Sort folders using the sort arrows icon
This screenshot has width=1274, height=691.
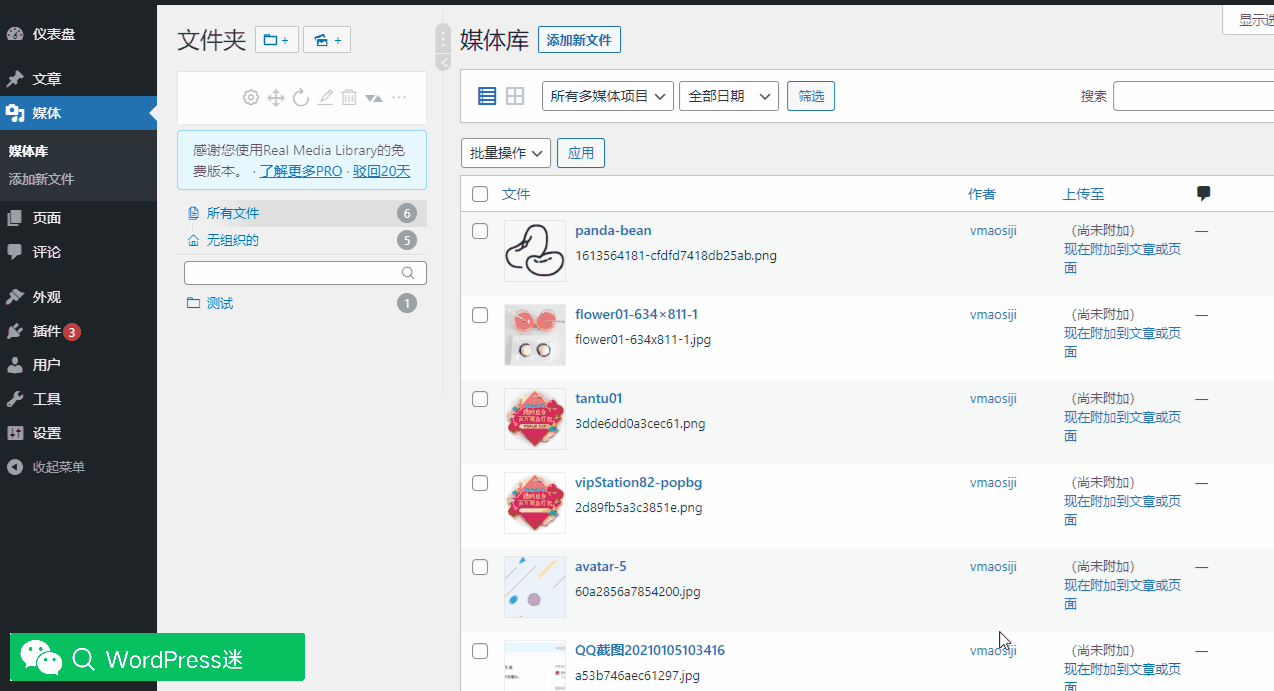pyautogui.click(x=374, y=97)
